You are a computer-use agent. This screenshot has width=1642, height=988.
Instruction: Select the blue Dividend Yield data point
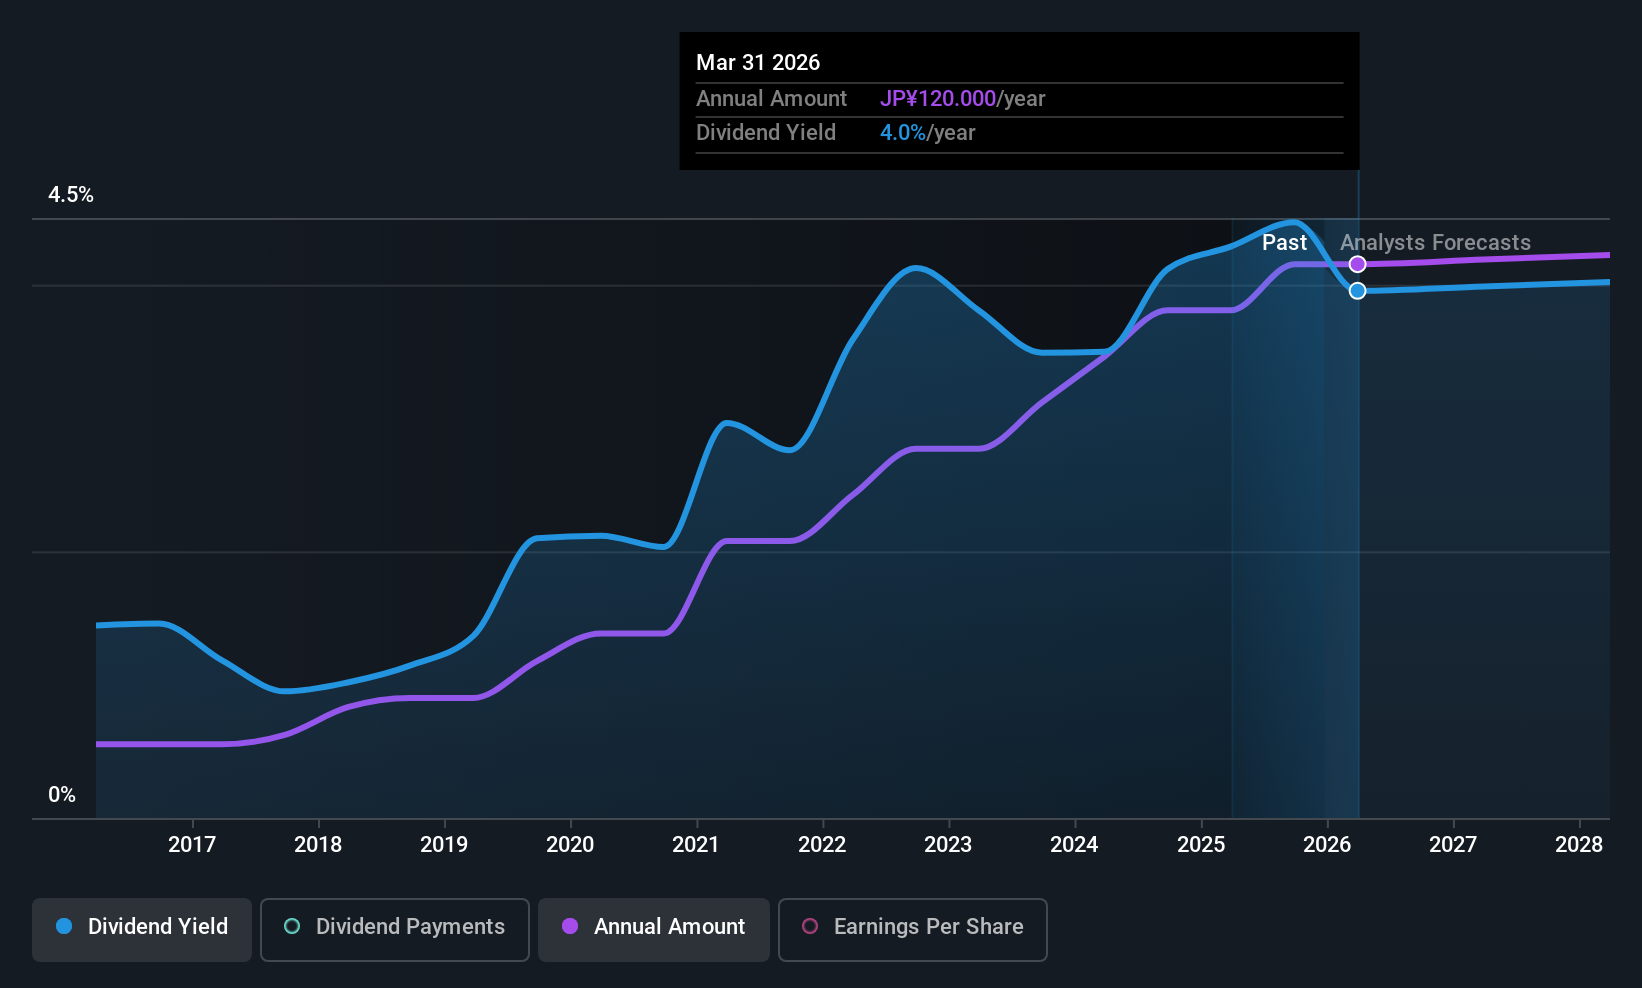click(1357, 291)
